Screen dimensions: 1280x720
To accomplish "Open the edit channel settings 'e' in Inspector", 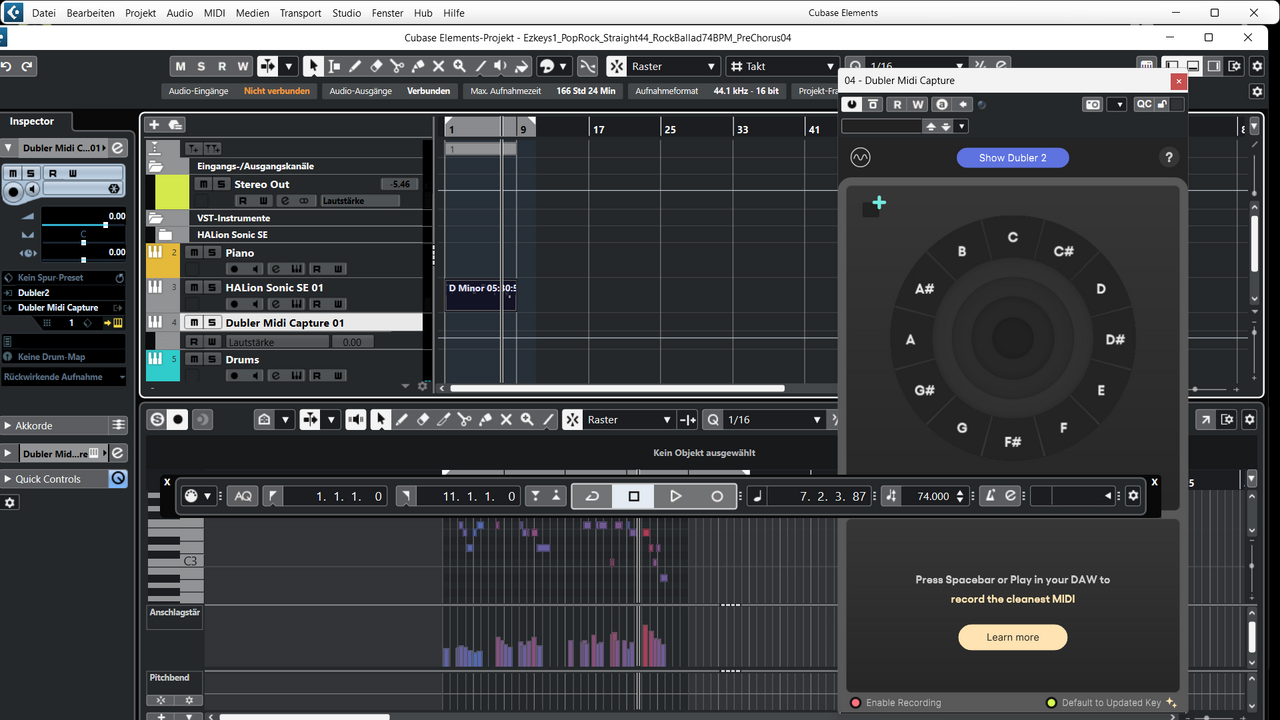I will [x=117, y=148].
